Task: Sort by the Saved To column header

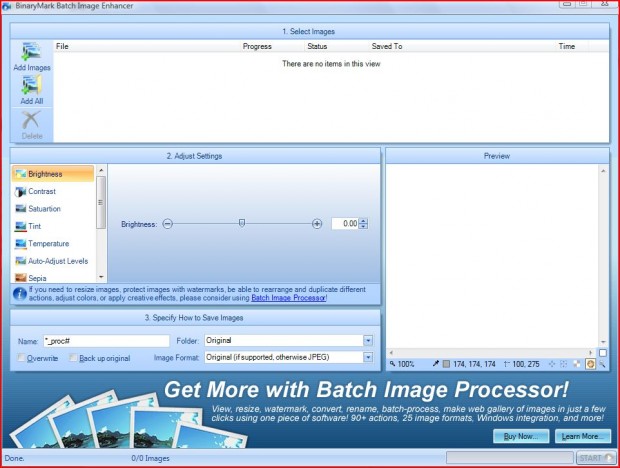Action: (387, 46)
